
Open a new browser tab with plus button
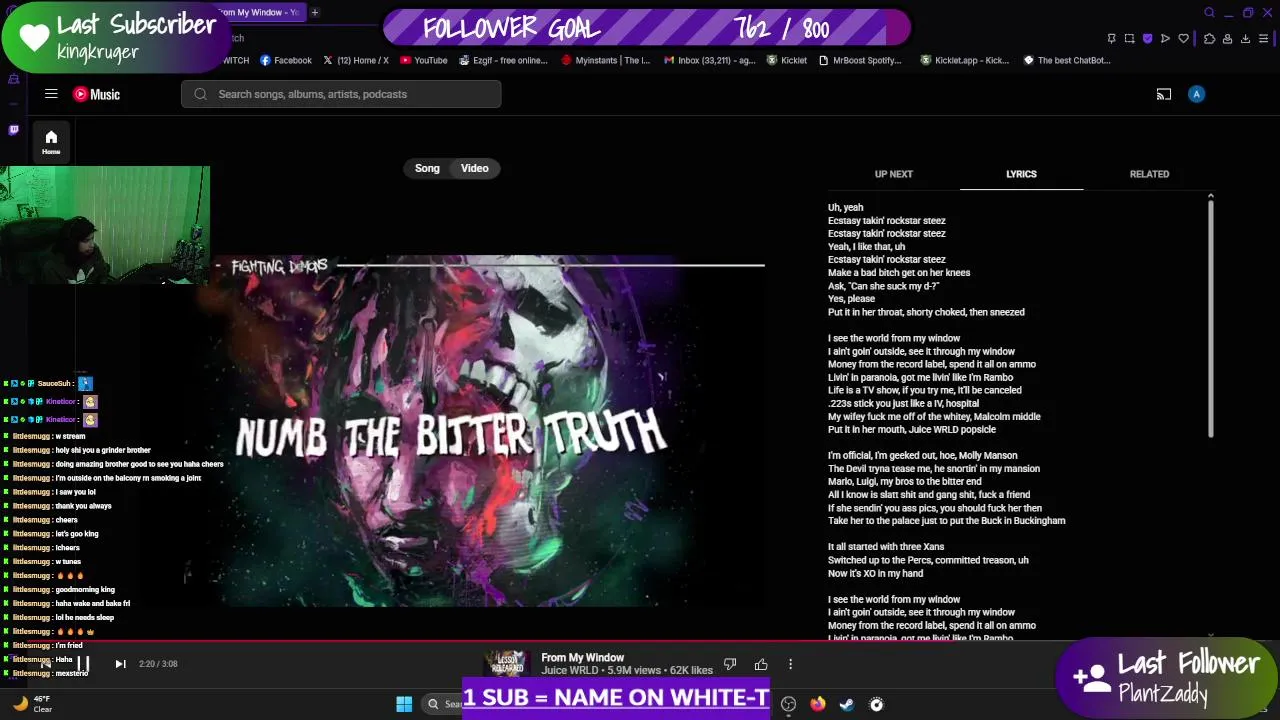point(314,12)
